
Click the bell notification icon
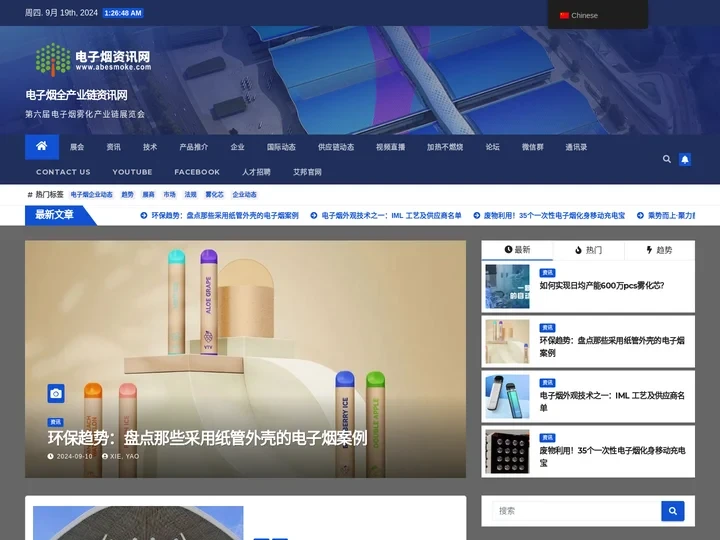point(685,159)
